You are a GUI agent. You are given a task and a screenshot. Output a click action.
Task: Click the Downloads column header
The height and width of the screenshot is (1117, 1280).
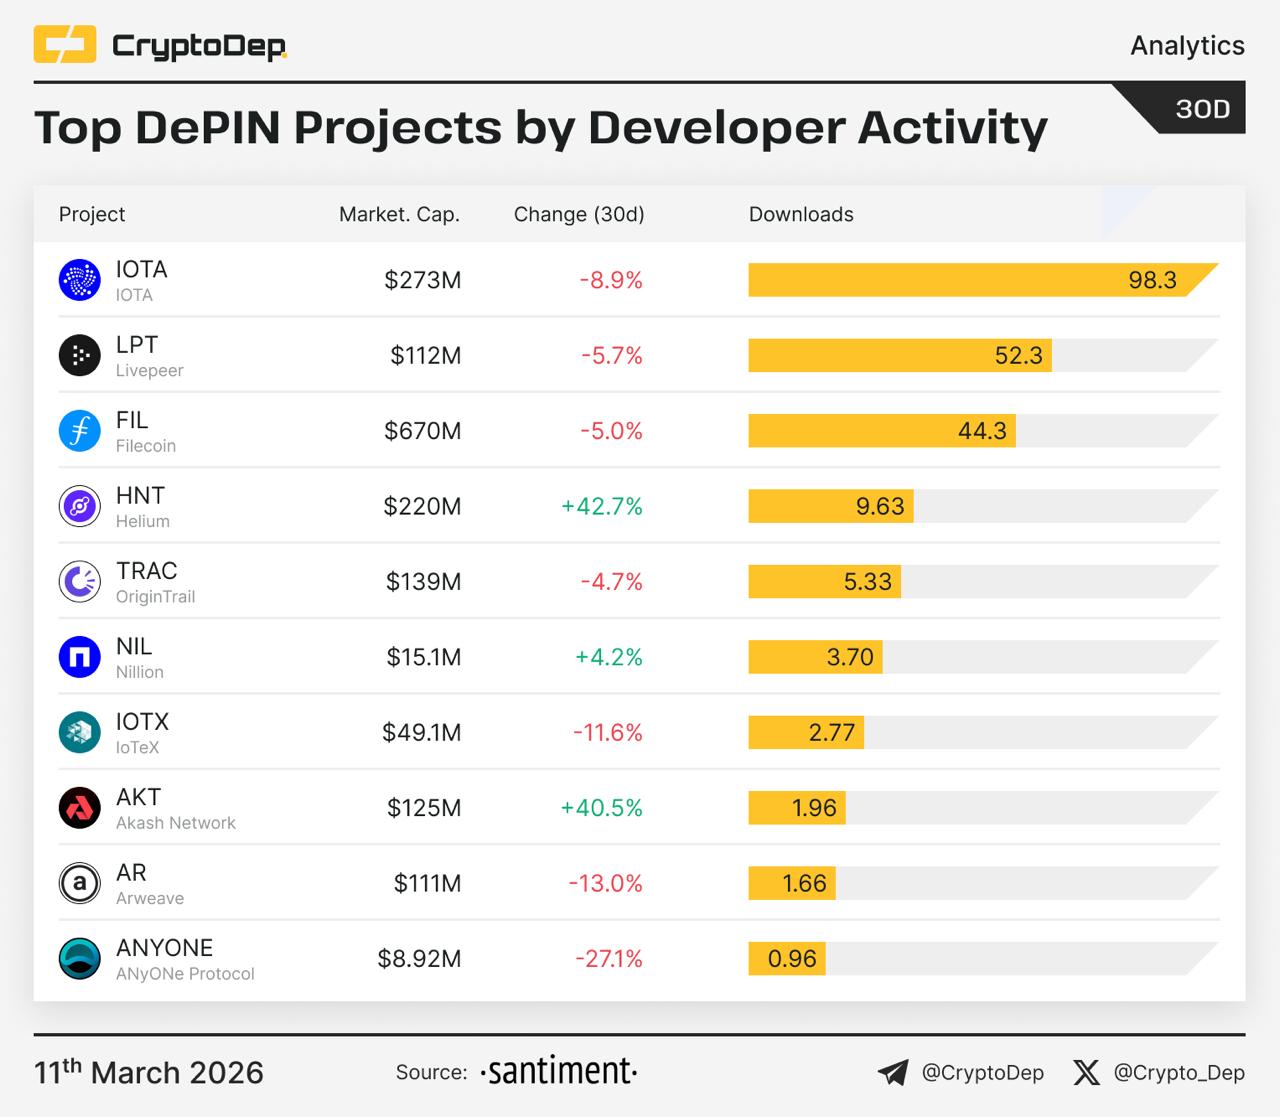[801, 214]
